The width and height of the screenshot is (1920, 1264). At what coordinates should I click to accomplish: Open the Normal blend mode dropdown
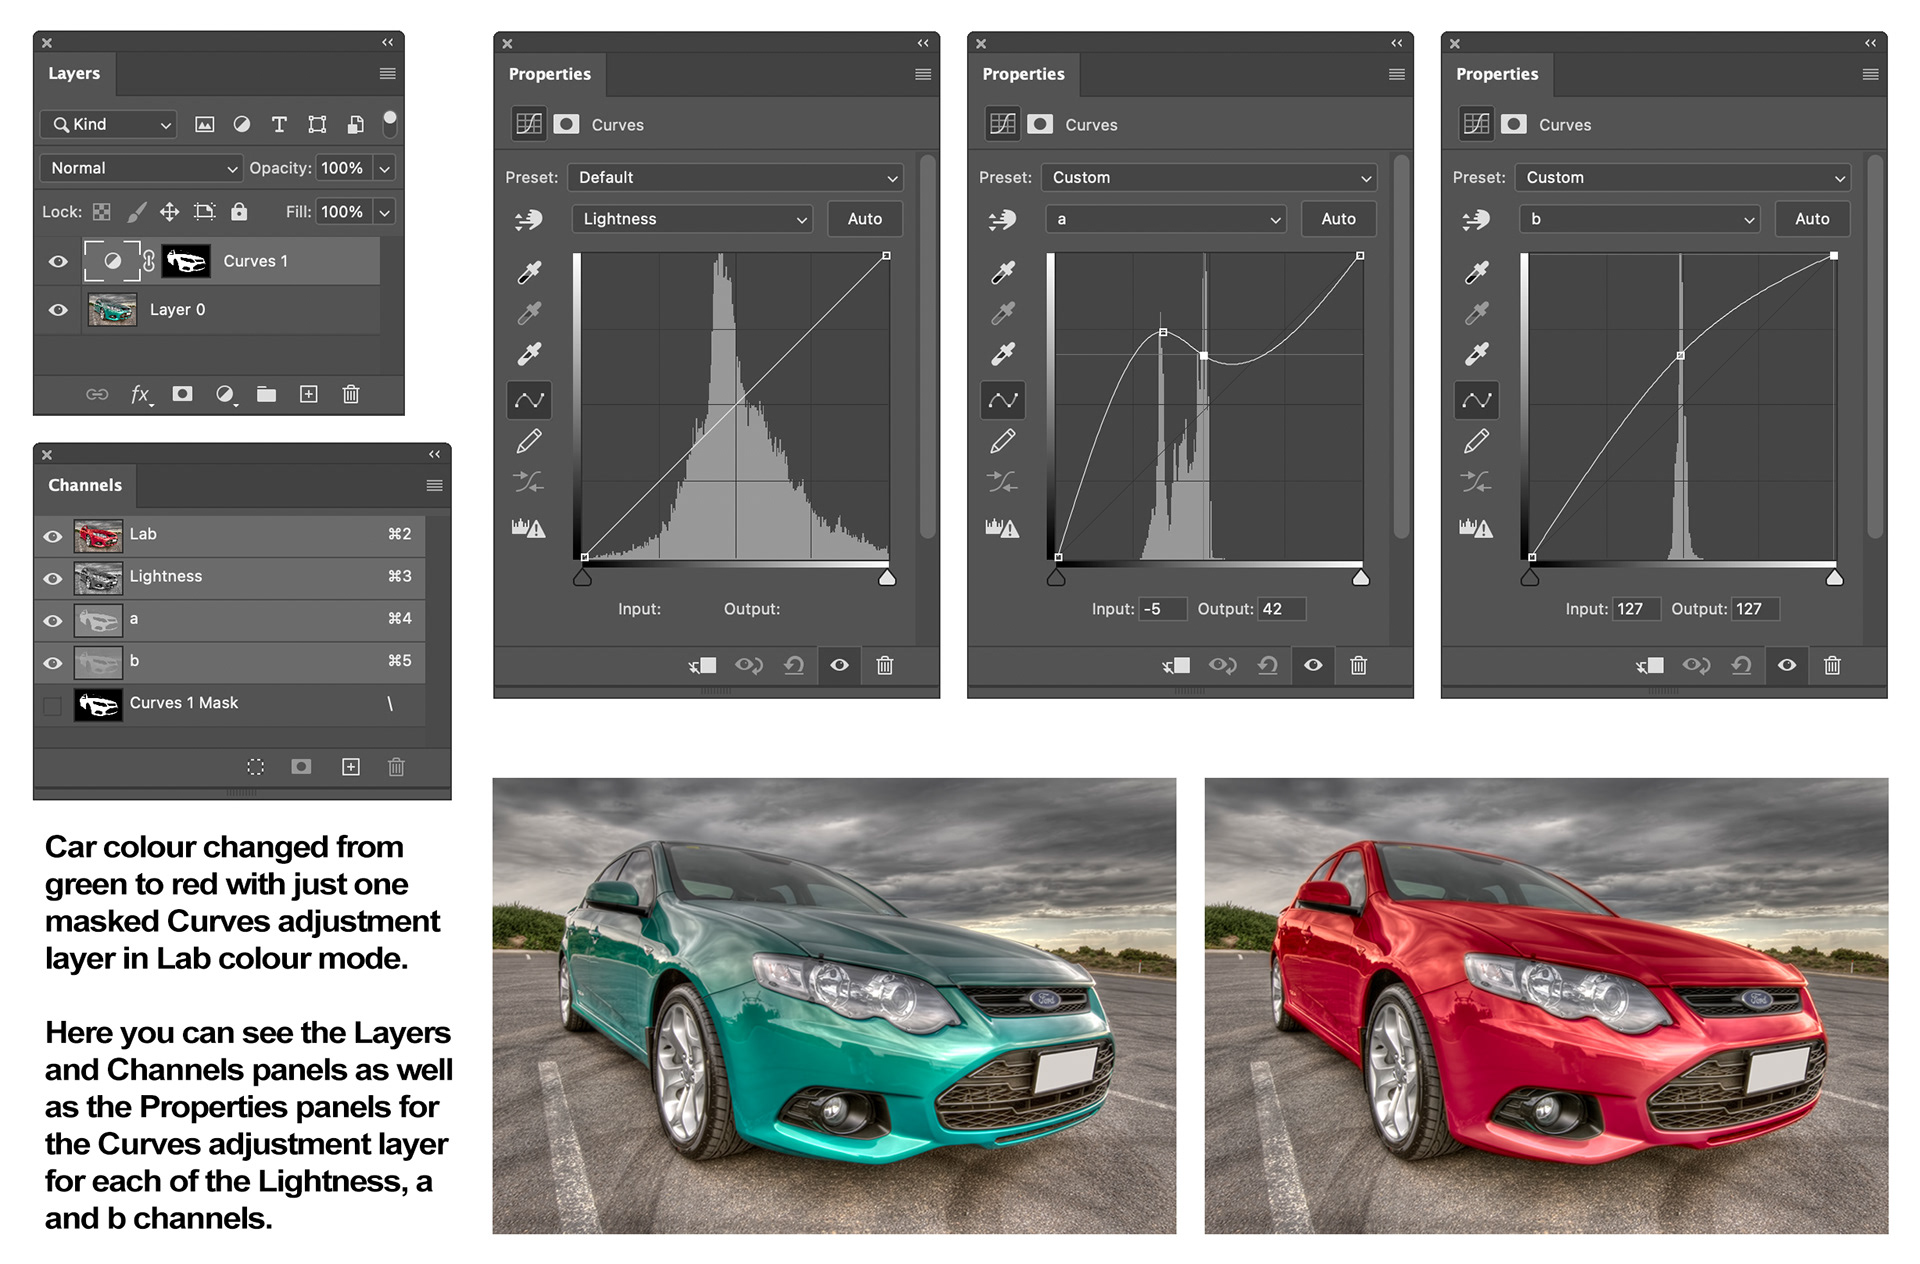tap(142, 168)
